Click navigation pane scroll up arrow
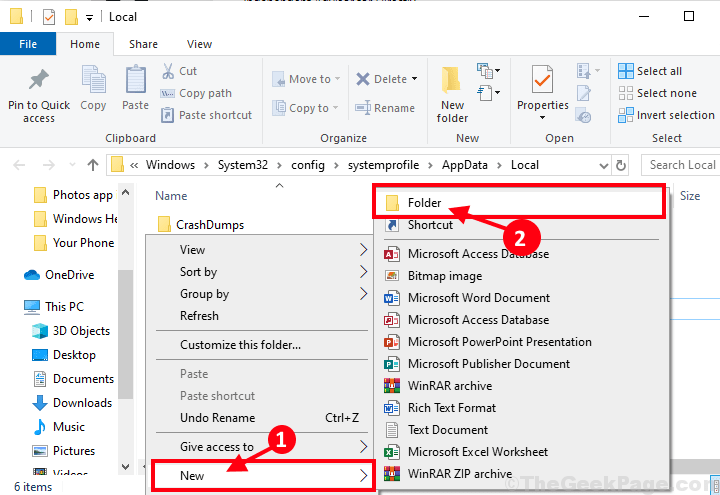The height and width of the screenshot is (495, 720). (126, 192)
